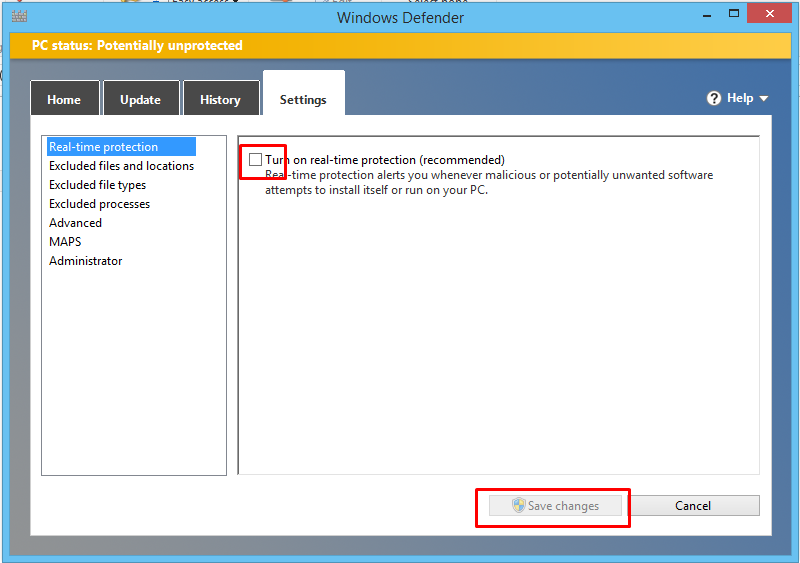This screenshot has height=563, width=800.
Task: Minimize the Windows Defender window
Action: click(x=707, y=15)
